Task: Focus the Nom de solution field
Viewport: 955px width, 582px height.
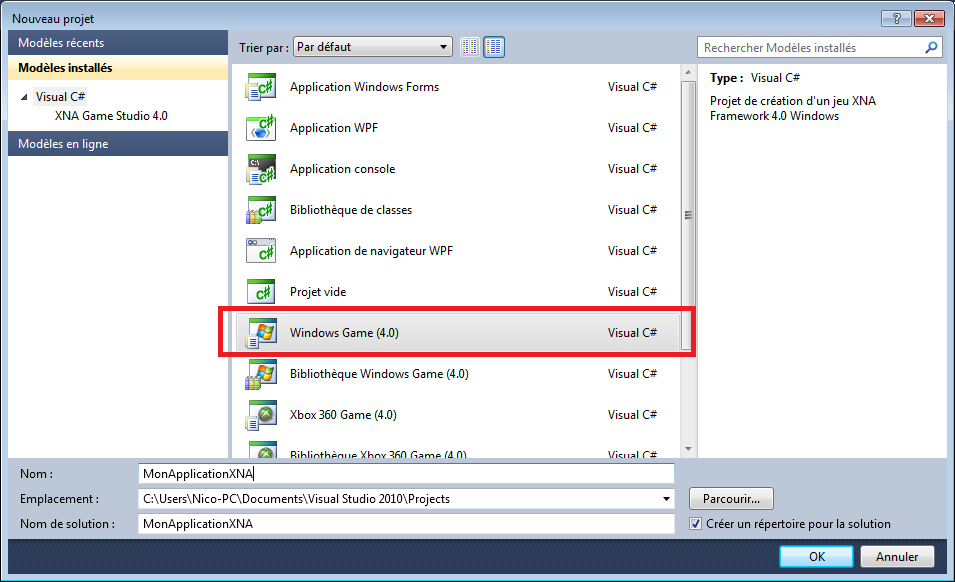Action: coord(406,524)
